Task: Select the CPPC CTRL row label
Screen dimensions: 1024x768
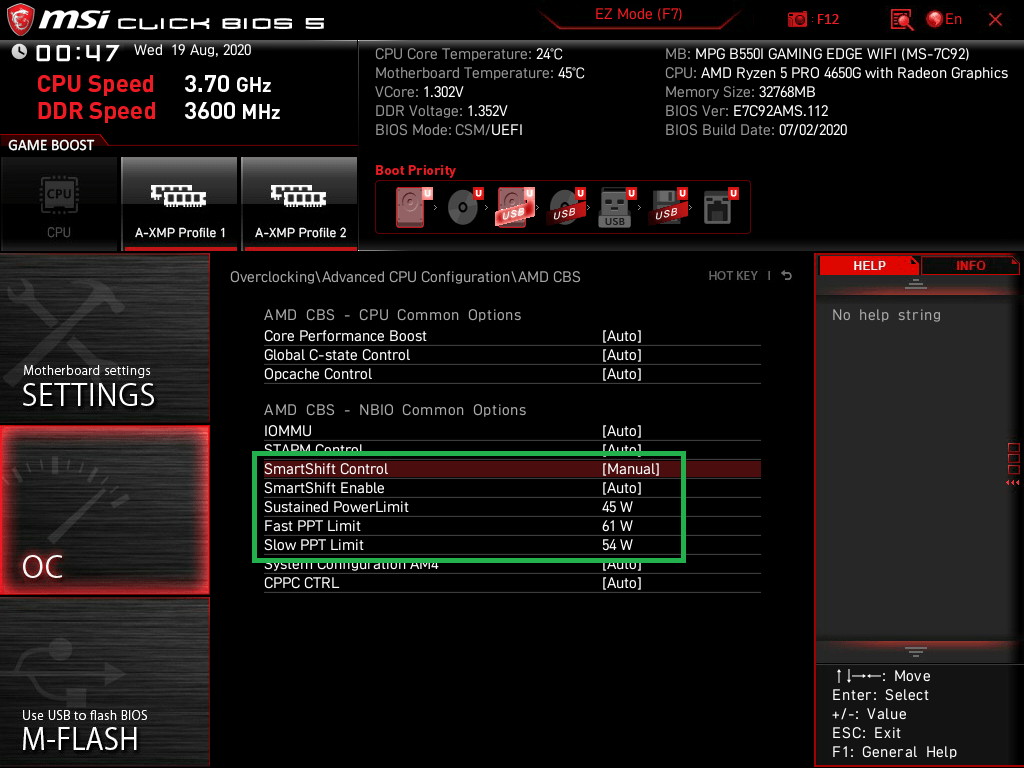Action: 302,583
